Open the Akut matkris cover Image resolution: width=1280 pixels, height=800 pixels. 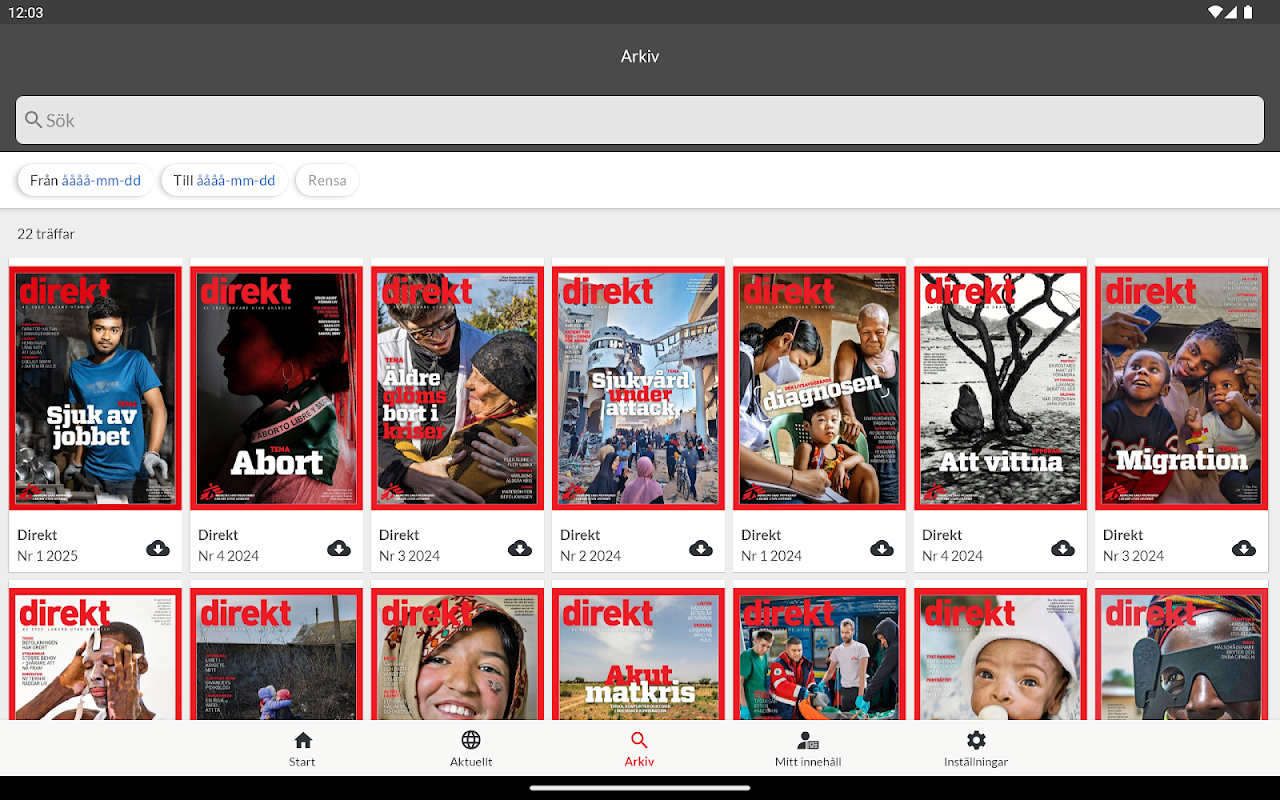coord(639,654)
